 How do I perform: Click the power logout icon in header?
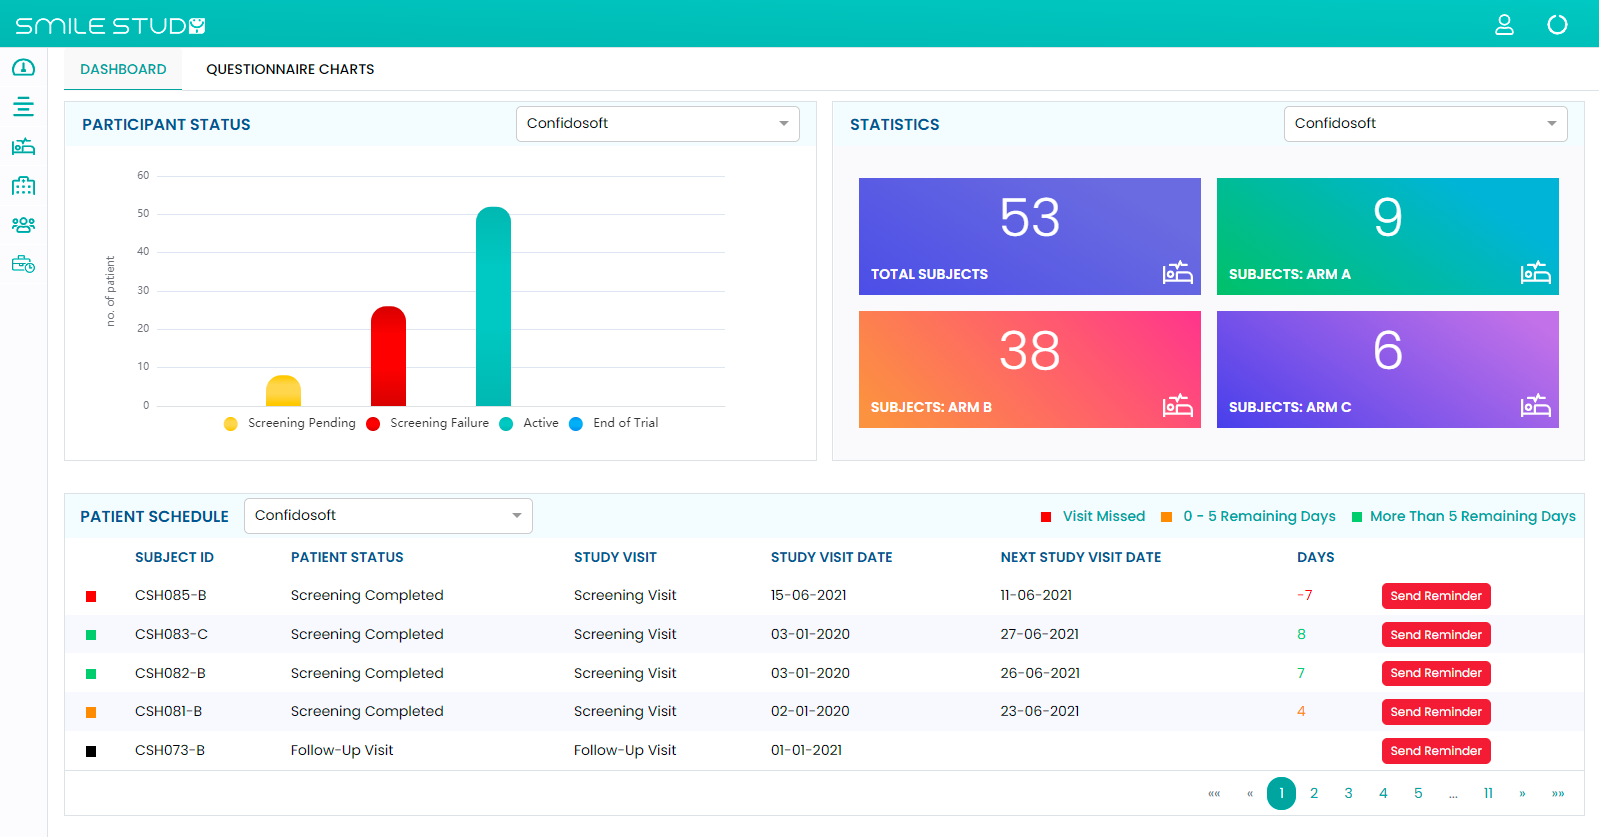[x=1557, y=25]
